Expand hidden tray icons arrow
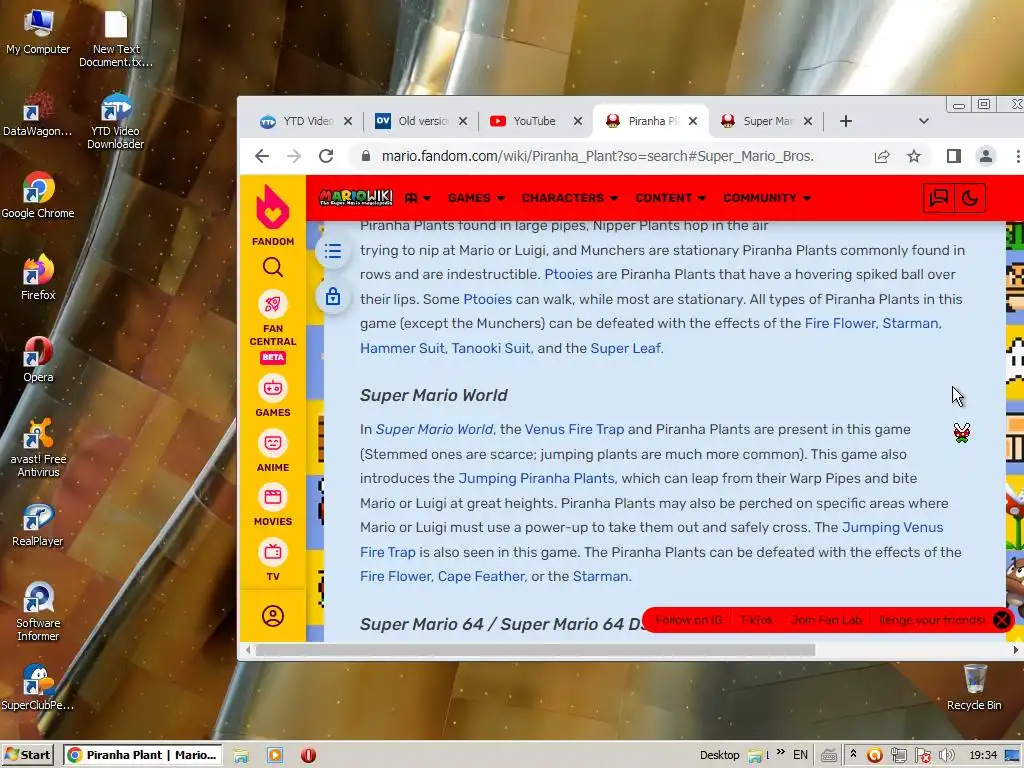1024x768 pixels. 853,754
